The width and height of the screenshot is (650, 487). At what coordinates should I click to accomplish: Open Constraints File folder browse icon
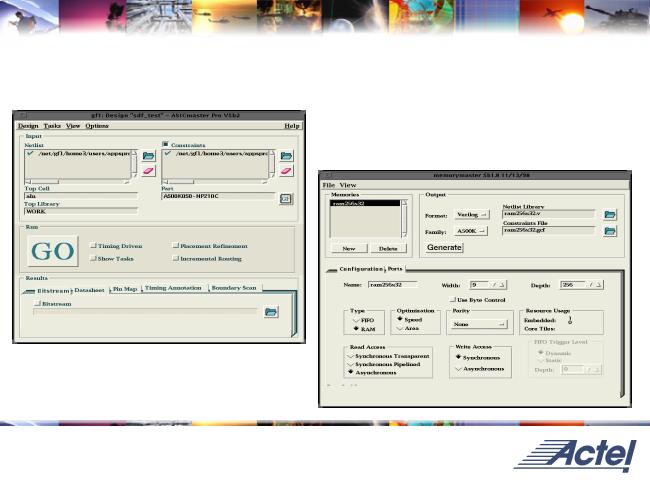pyautogui.click(x=610, y=232)
